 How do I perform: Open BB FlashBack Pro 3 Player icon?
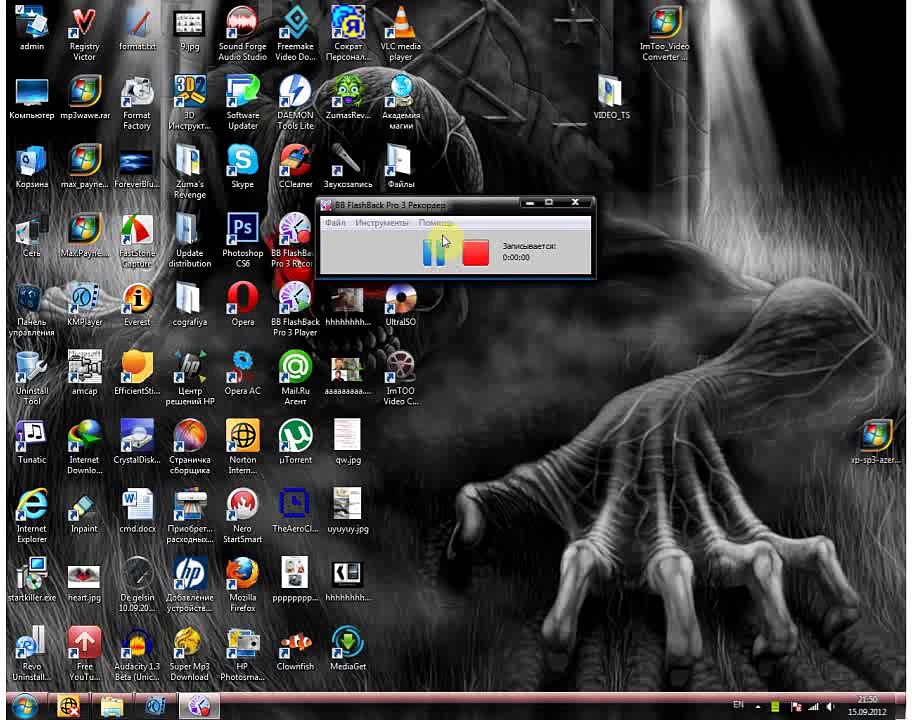pos(295,309)
